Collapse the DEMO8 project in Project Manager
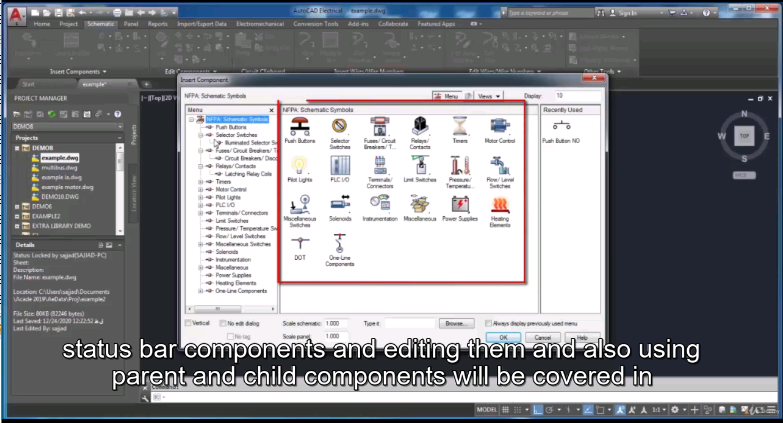The width and height of the screenshot is (783, 423). [x=17, y=148]
